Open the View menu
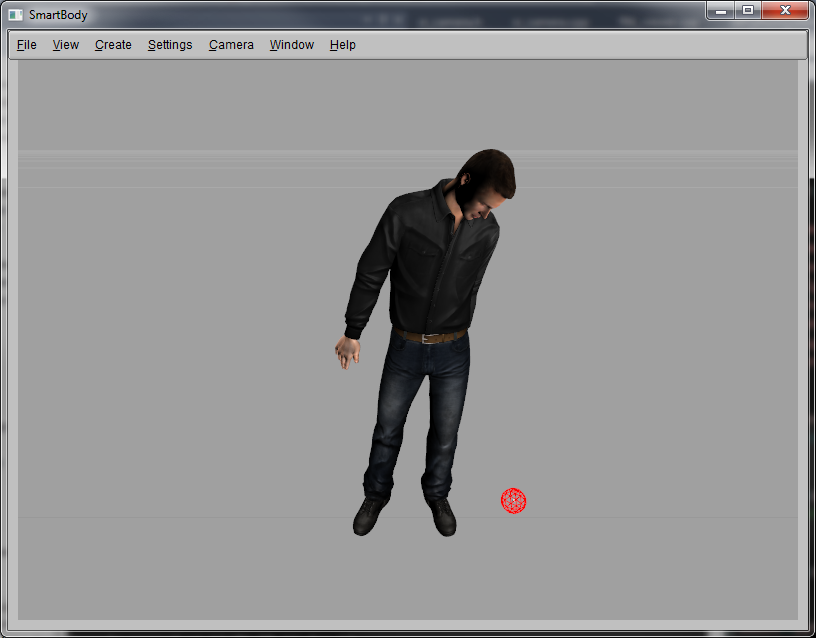Viewport: 816px width, 638px height. click(66, 45)
